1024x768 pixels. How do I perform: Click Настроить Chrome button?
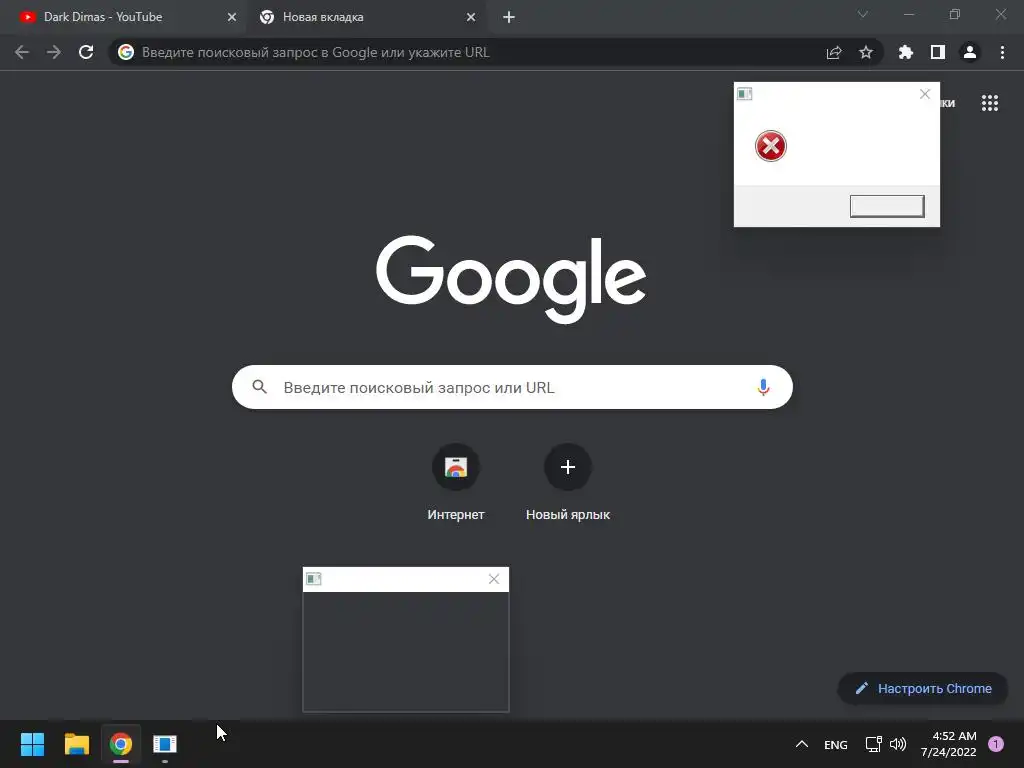[923, 688]
